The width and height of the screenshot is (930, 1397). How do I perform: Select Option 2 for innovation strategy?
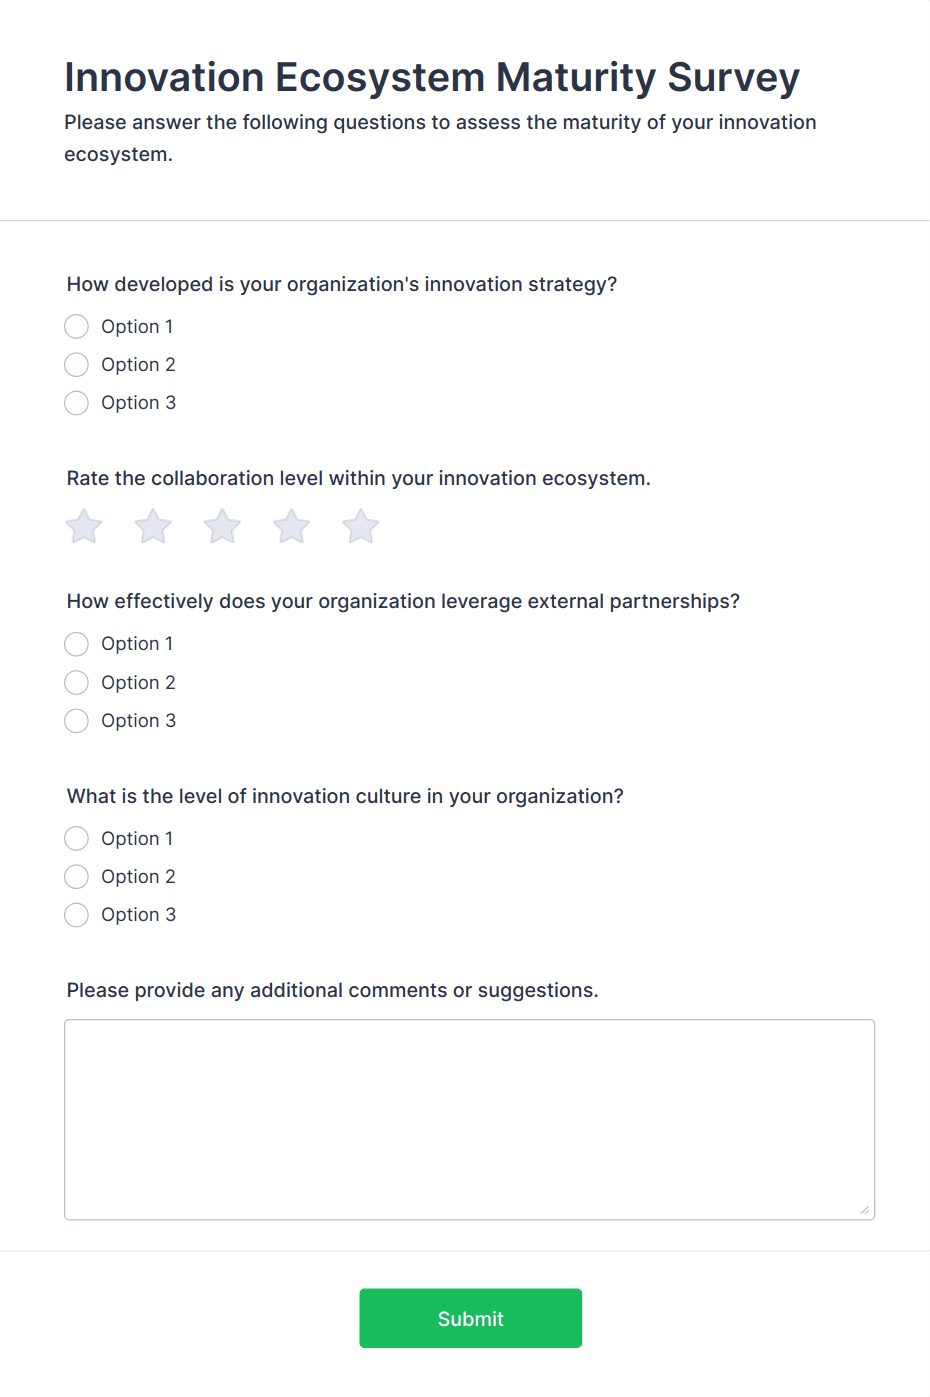[77, 365]
